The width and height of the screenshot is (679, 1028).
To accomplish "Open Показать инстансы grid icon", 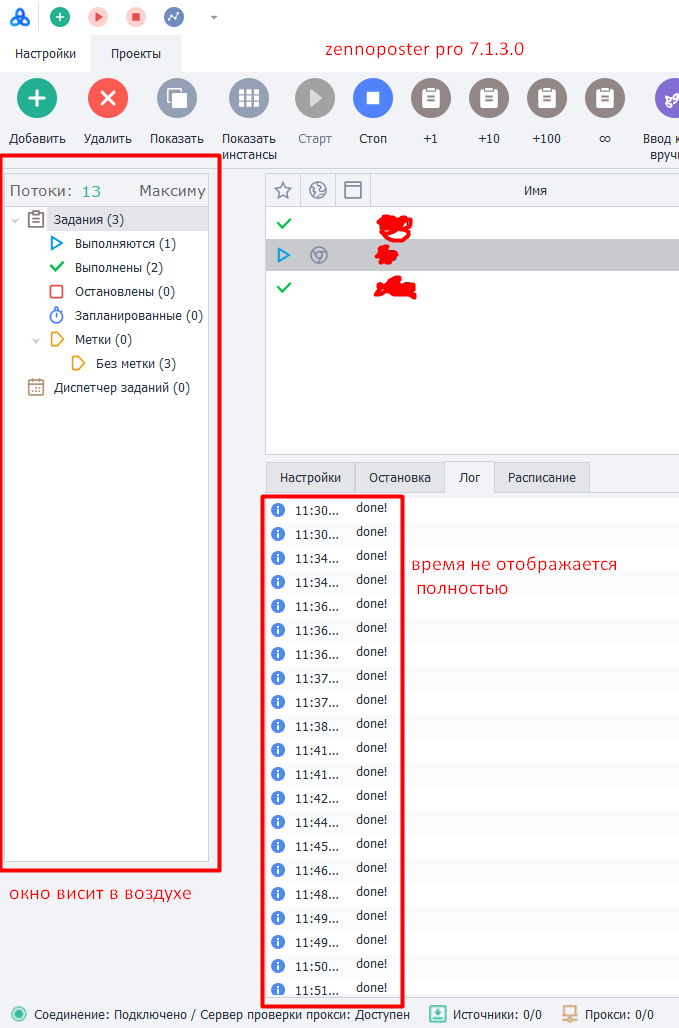I will pos(249,98).
